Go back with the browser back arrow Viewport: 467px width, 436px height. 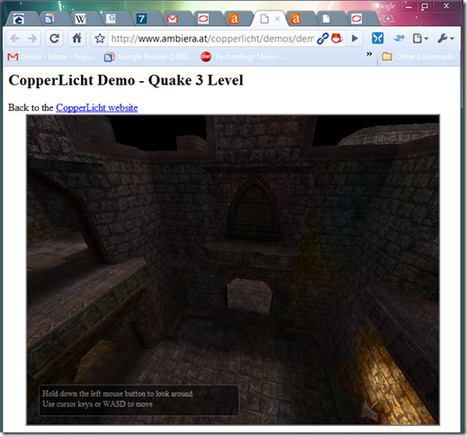(15, 39)
